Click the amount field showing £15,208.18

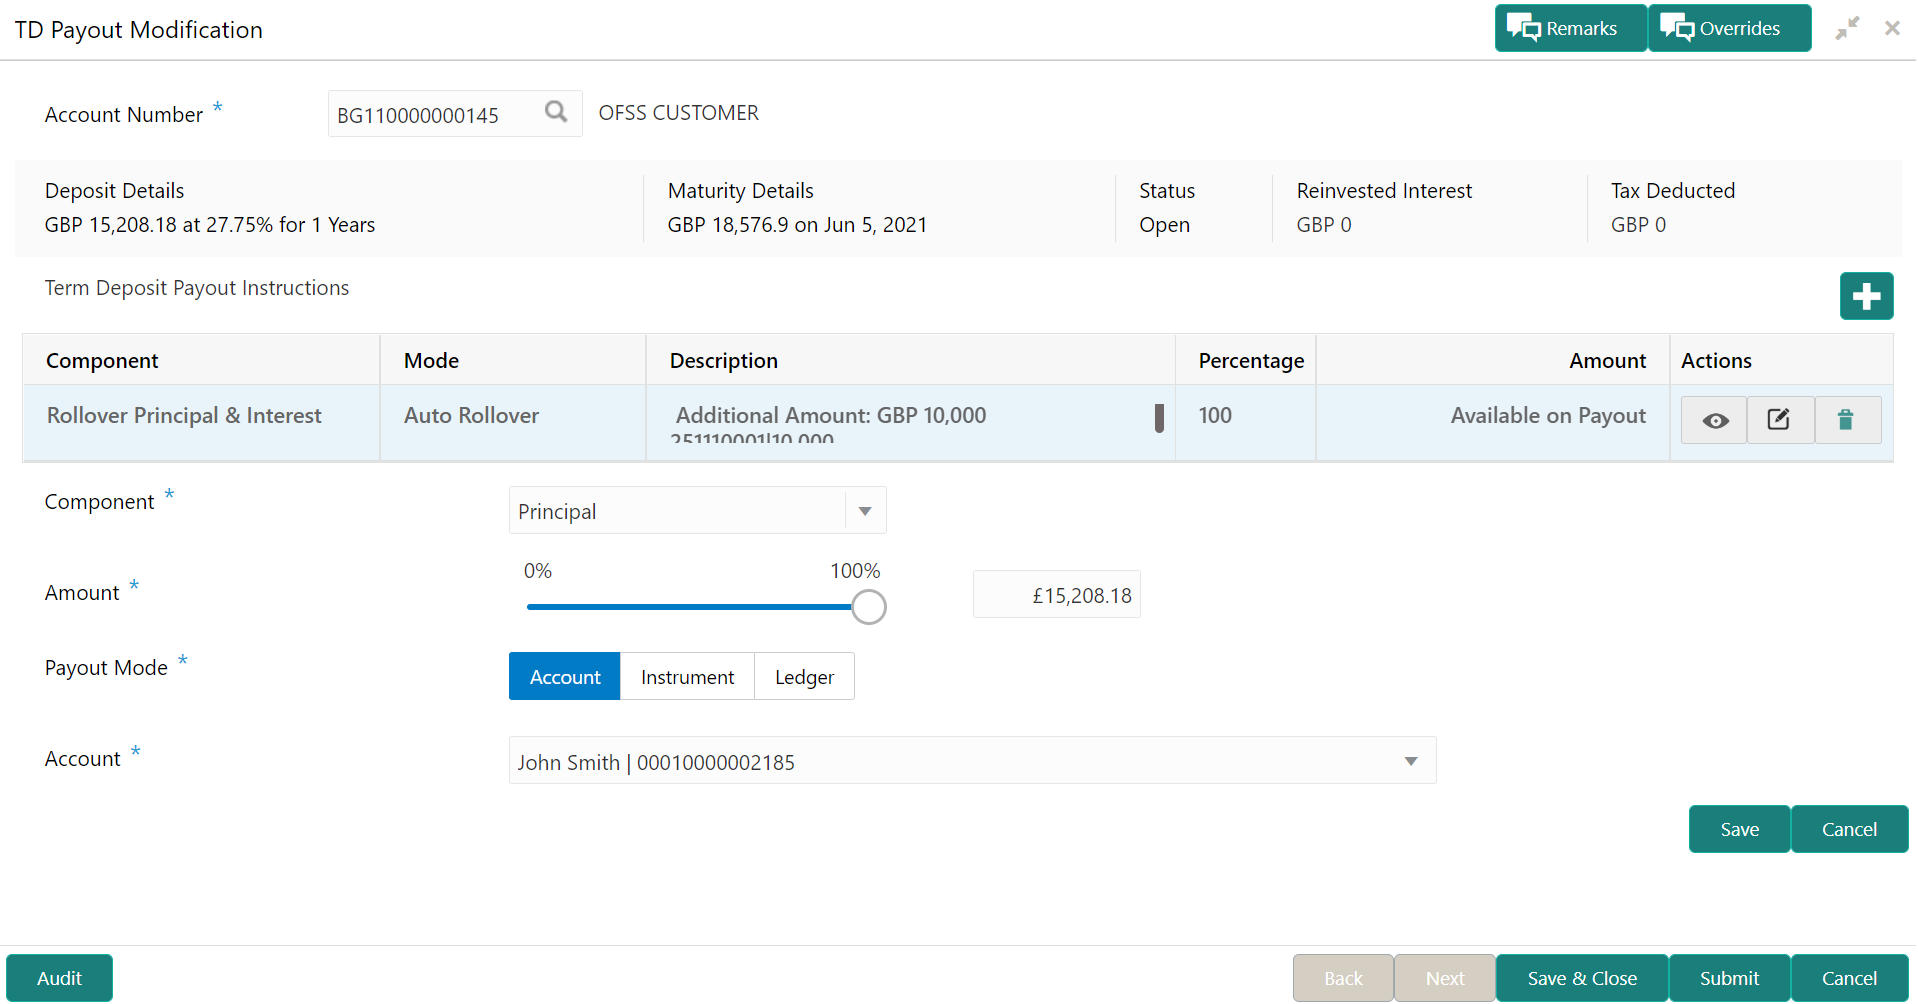click(1056, 595)
